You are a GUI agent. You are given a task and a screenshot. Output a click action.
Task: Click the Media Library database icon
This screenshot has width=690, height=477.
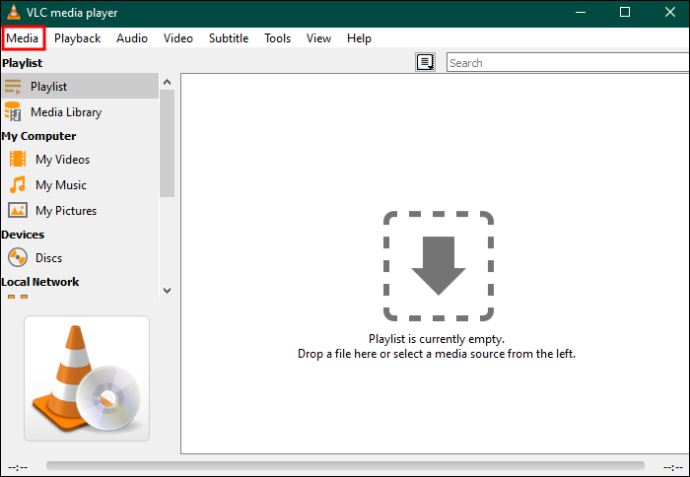[x=13, y=112]
